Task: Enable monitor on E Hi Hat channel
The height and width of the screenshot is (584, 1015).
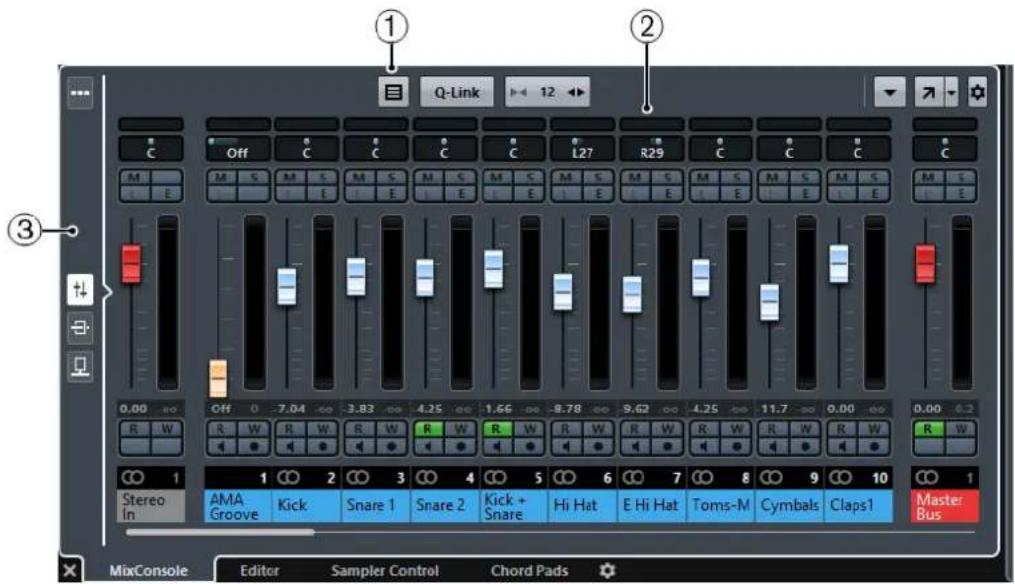Action: coord(635,446)
